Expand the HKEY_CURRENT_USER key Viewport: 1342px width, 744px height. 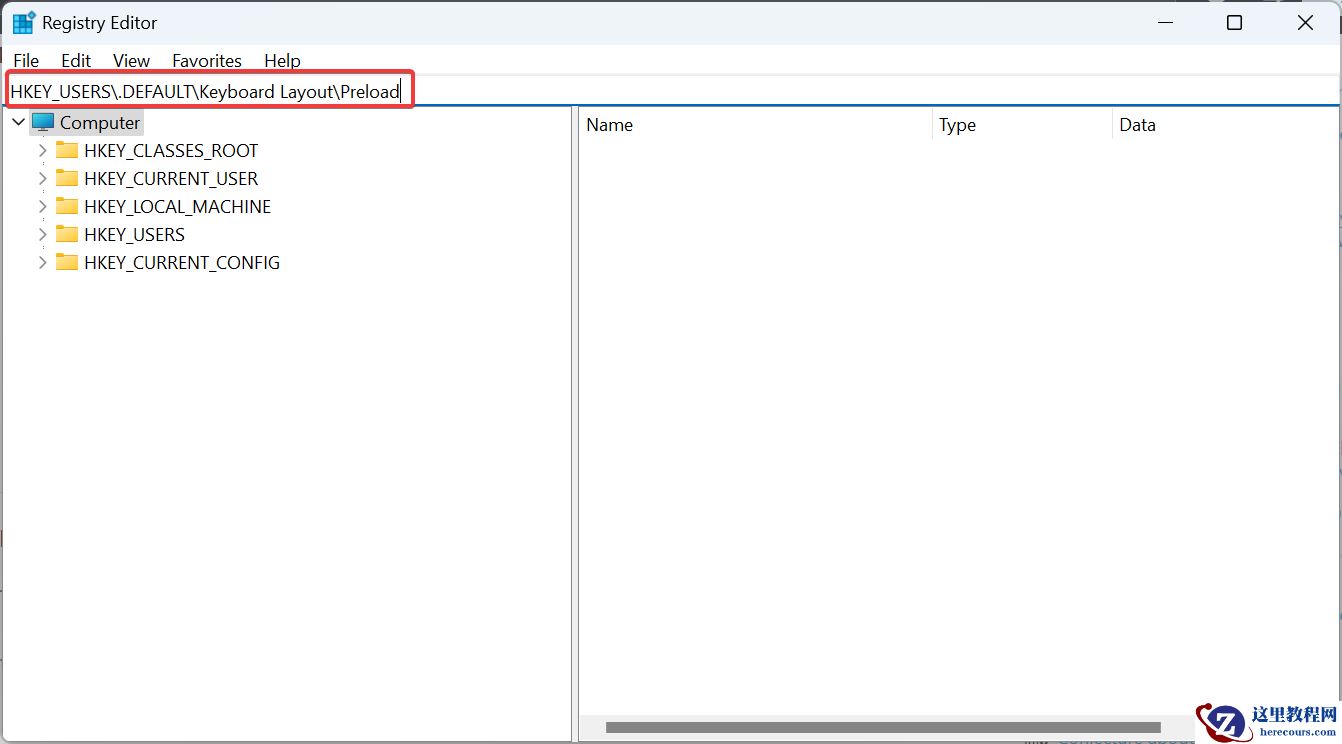click(x=42, y=179)
